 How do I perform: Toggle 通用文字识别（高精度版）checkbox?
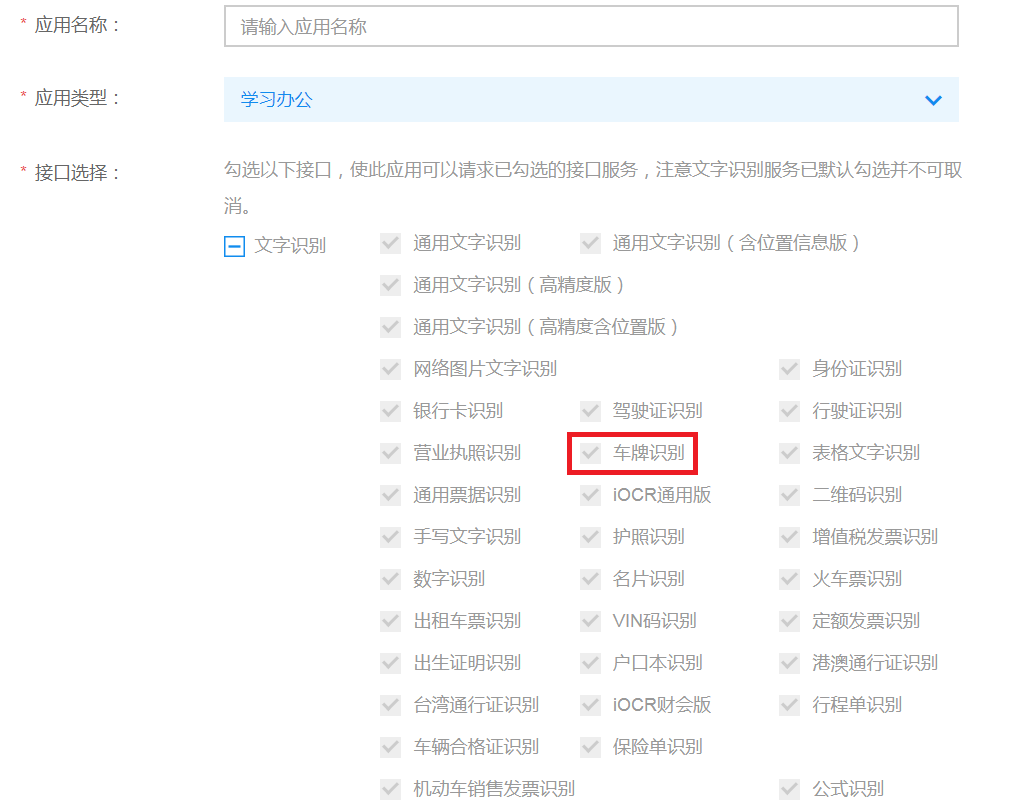[390, 285]
